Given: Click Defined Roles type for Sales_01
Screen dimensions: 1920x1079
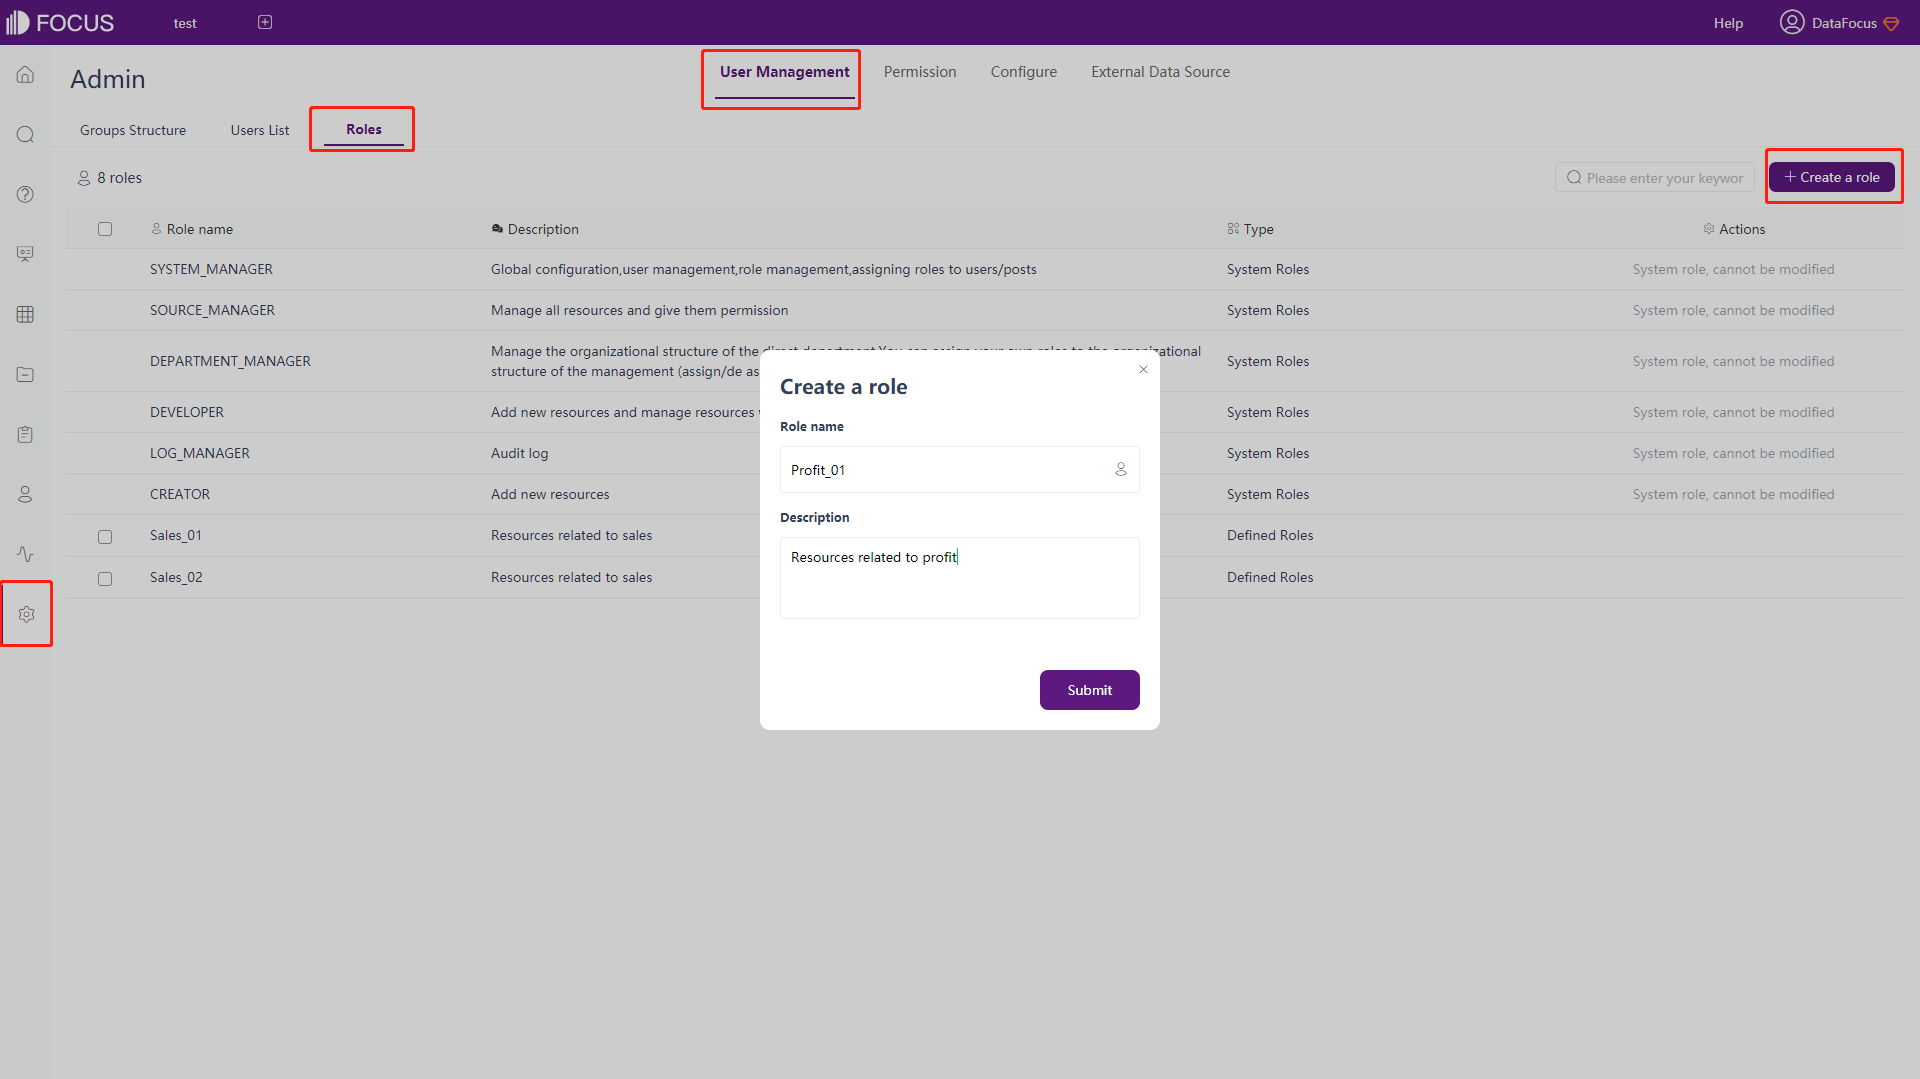Looking at the screenshot, I should (x=1270, y=535).
